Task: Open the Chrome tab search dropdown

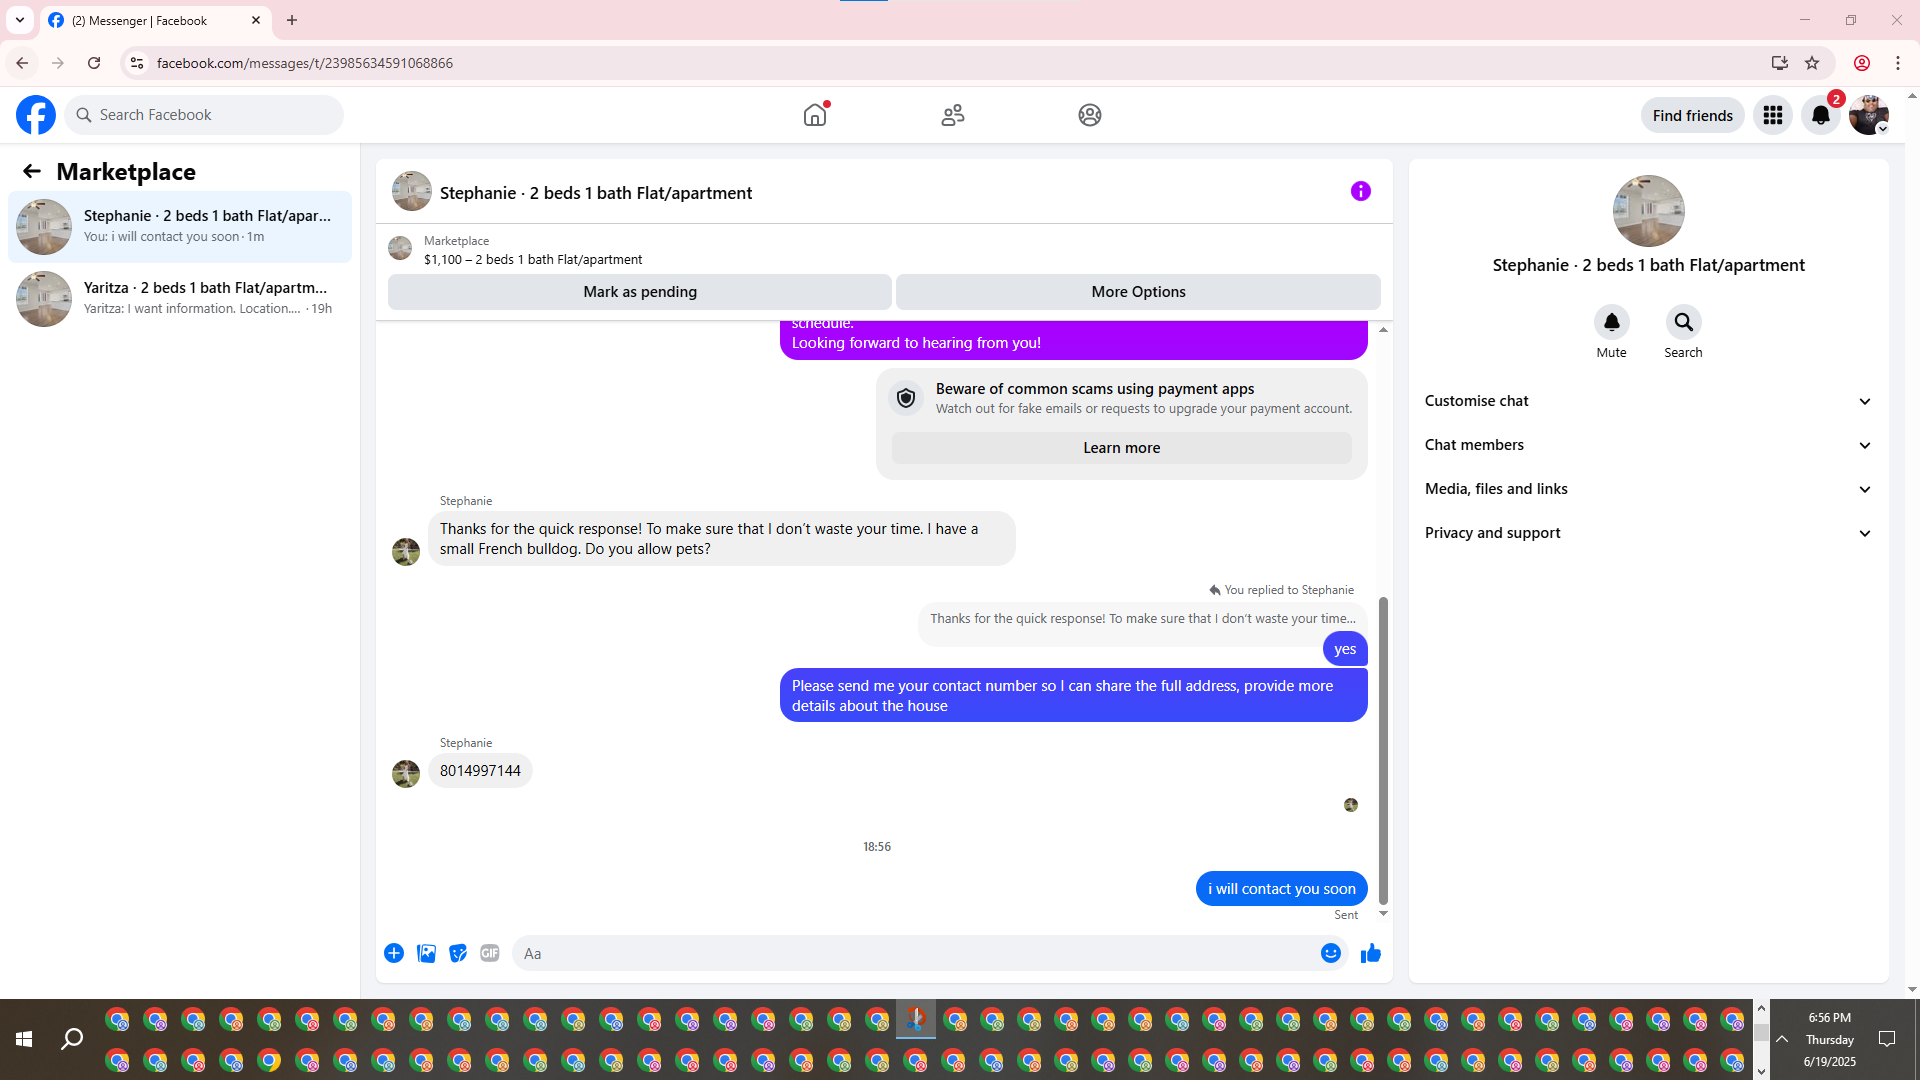Action: (20, 20)
